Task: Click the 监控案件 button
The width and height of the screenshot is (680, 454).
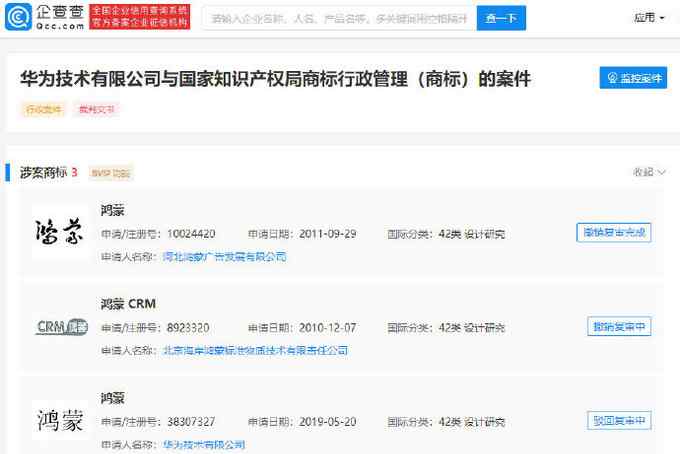Action: (633, 78)
